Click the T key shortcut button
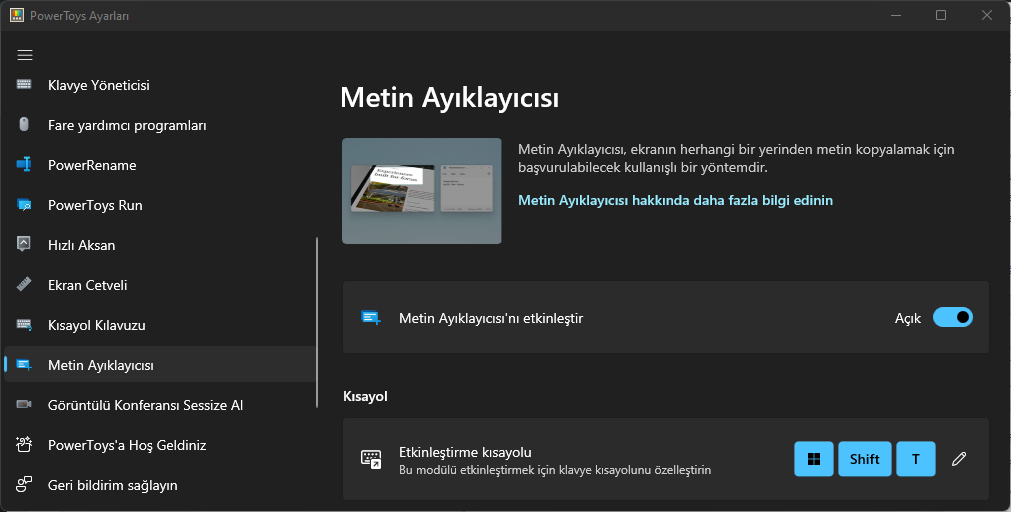 tap(916, 459)
